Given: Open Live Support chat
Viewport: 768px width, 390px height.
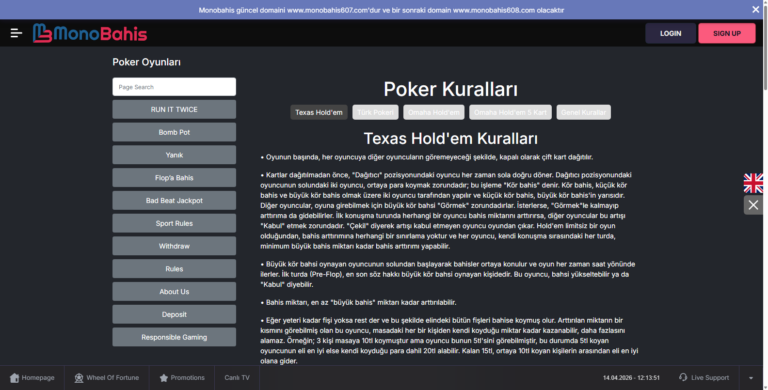Looking at the screenshot, I should tap(704, 377).
